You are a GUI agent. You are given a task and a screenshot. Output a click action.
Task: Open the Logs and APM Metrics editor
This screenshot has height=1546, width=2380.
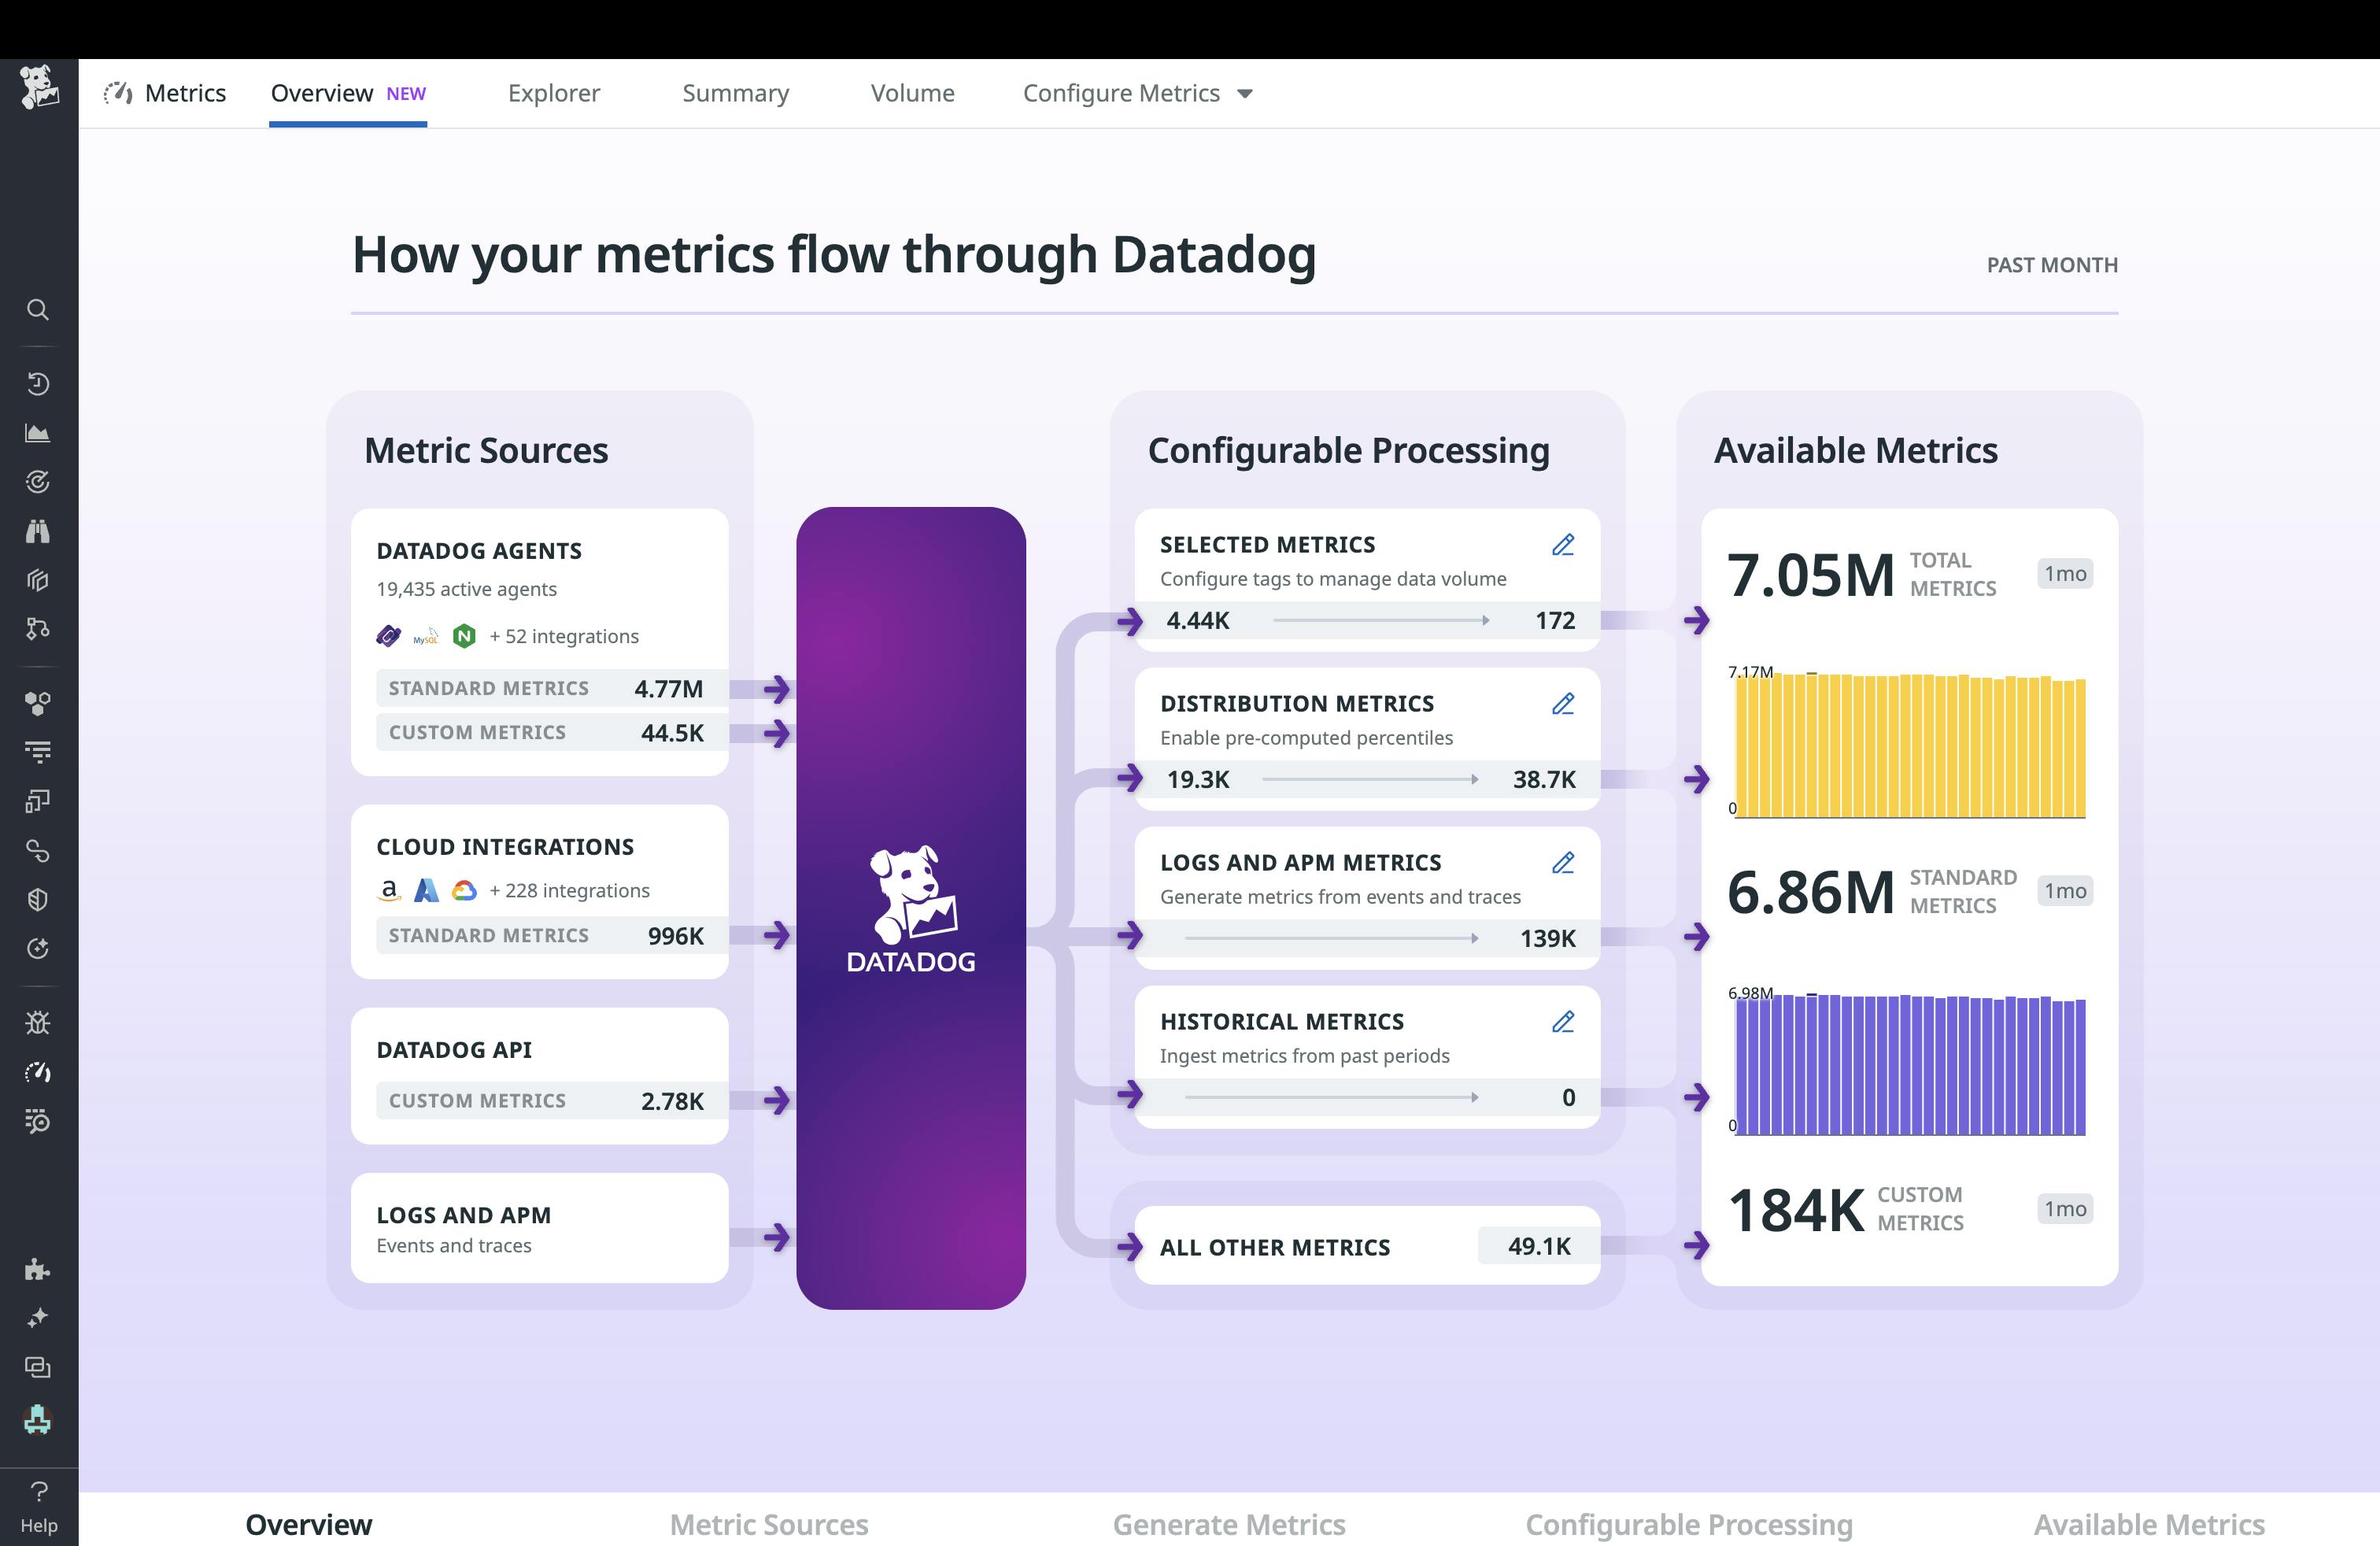1563,862
